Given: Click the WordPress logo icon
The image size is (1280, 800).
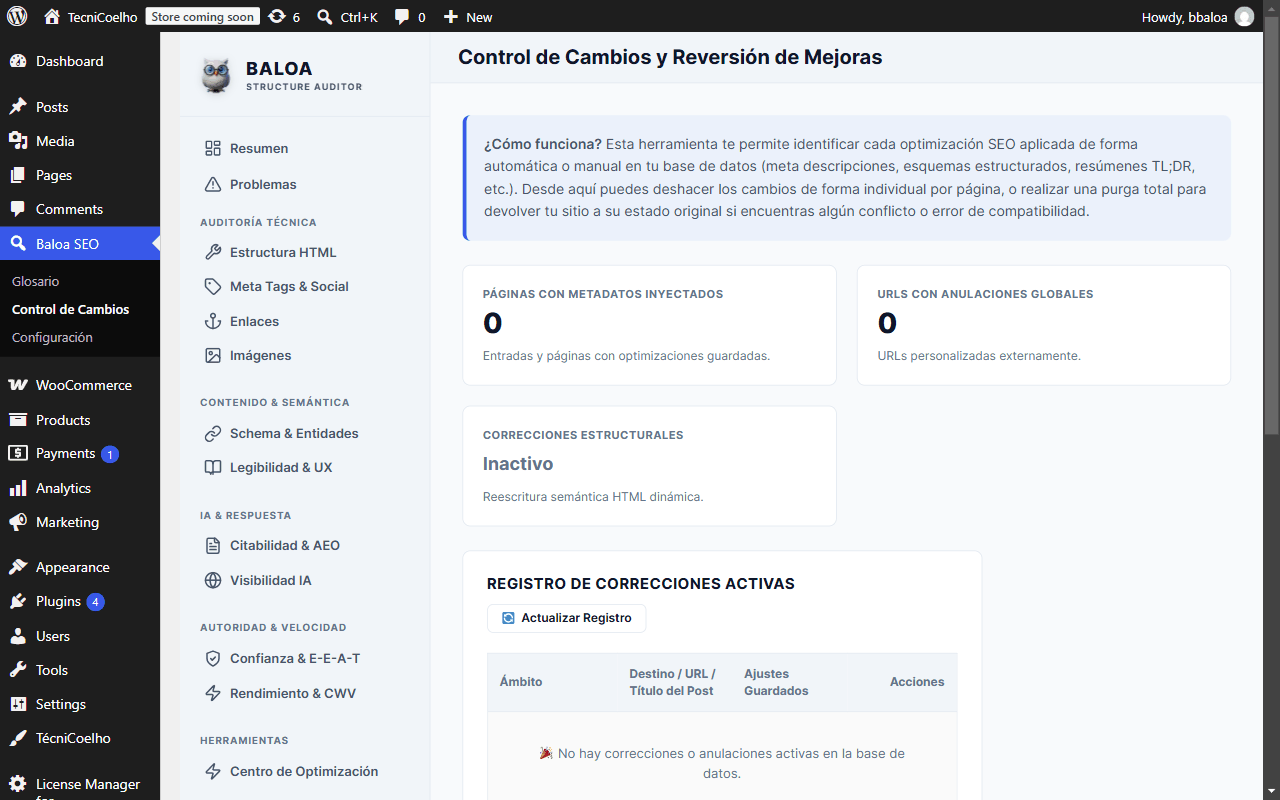Looking at the screenshot, I should click(17, 16).
